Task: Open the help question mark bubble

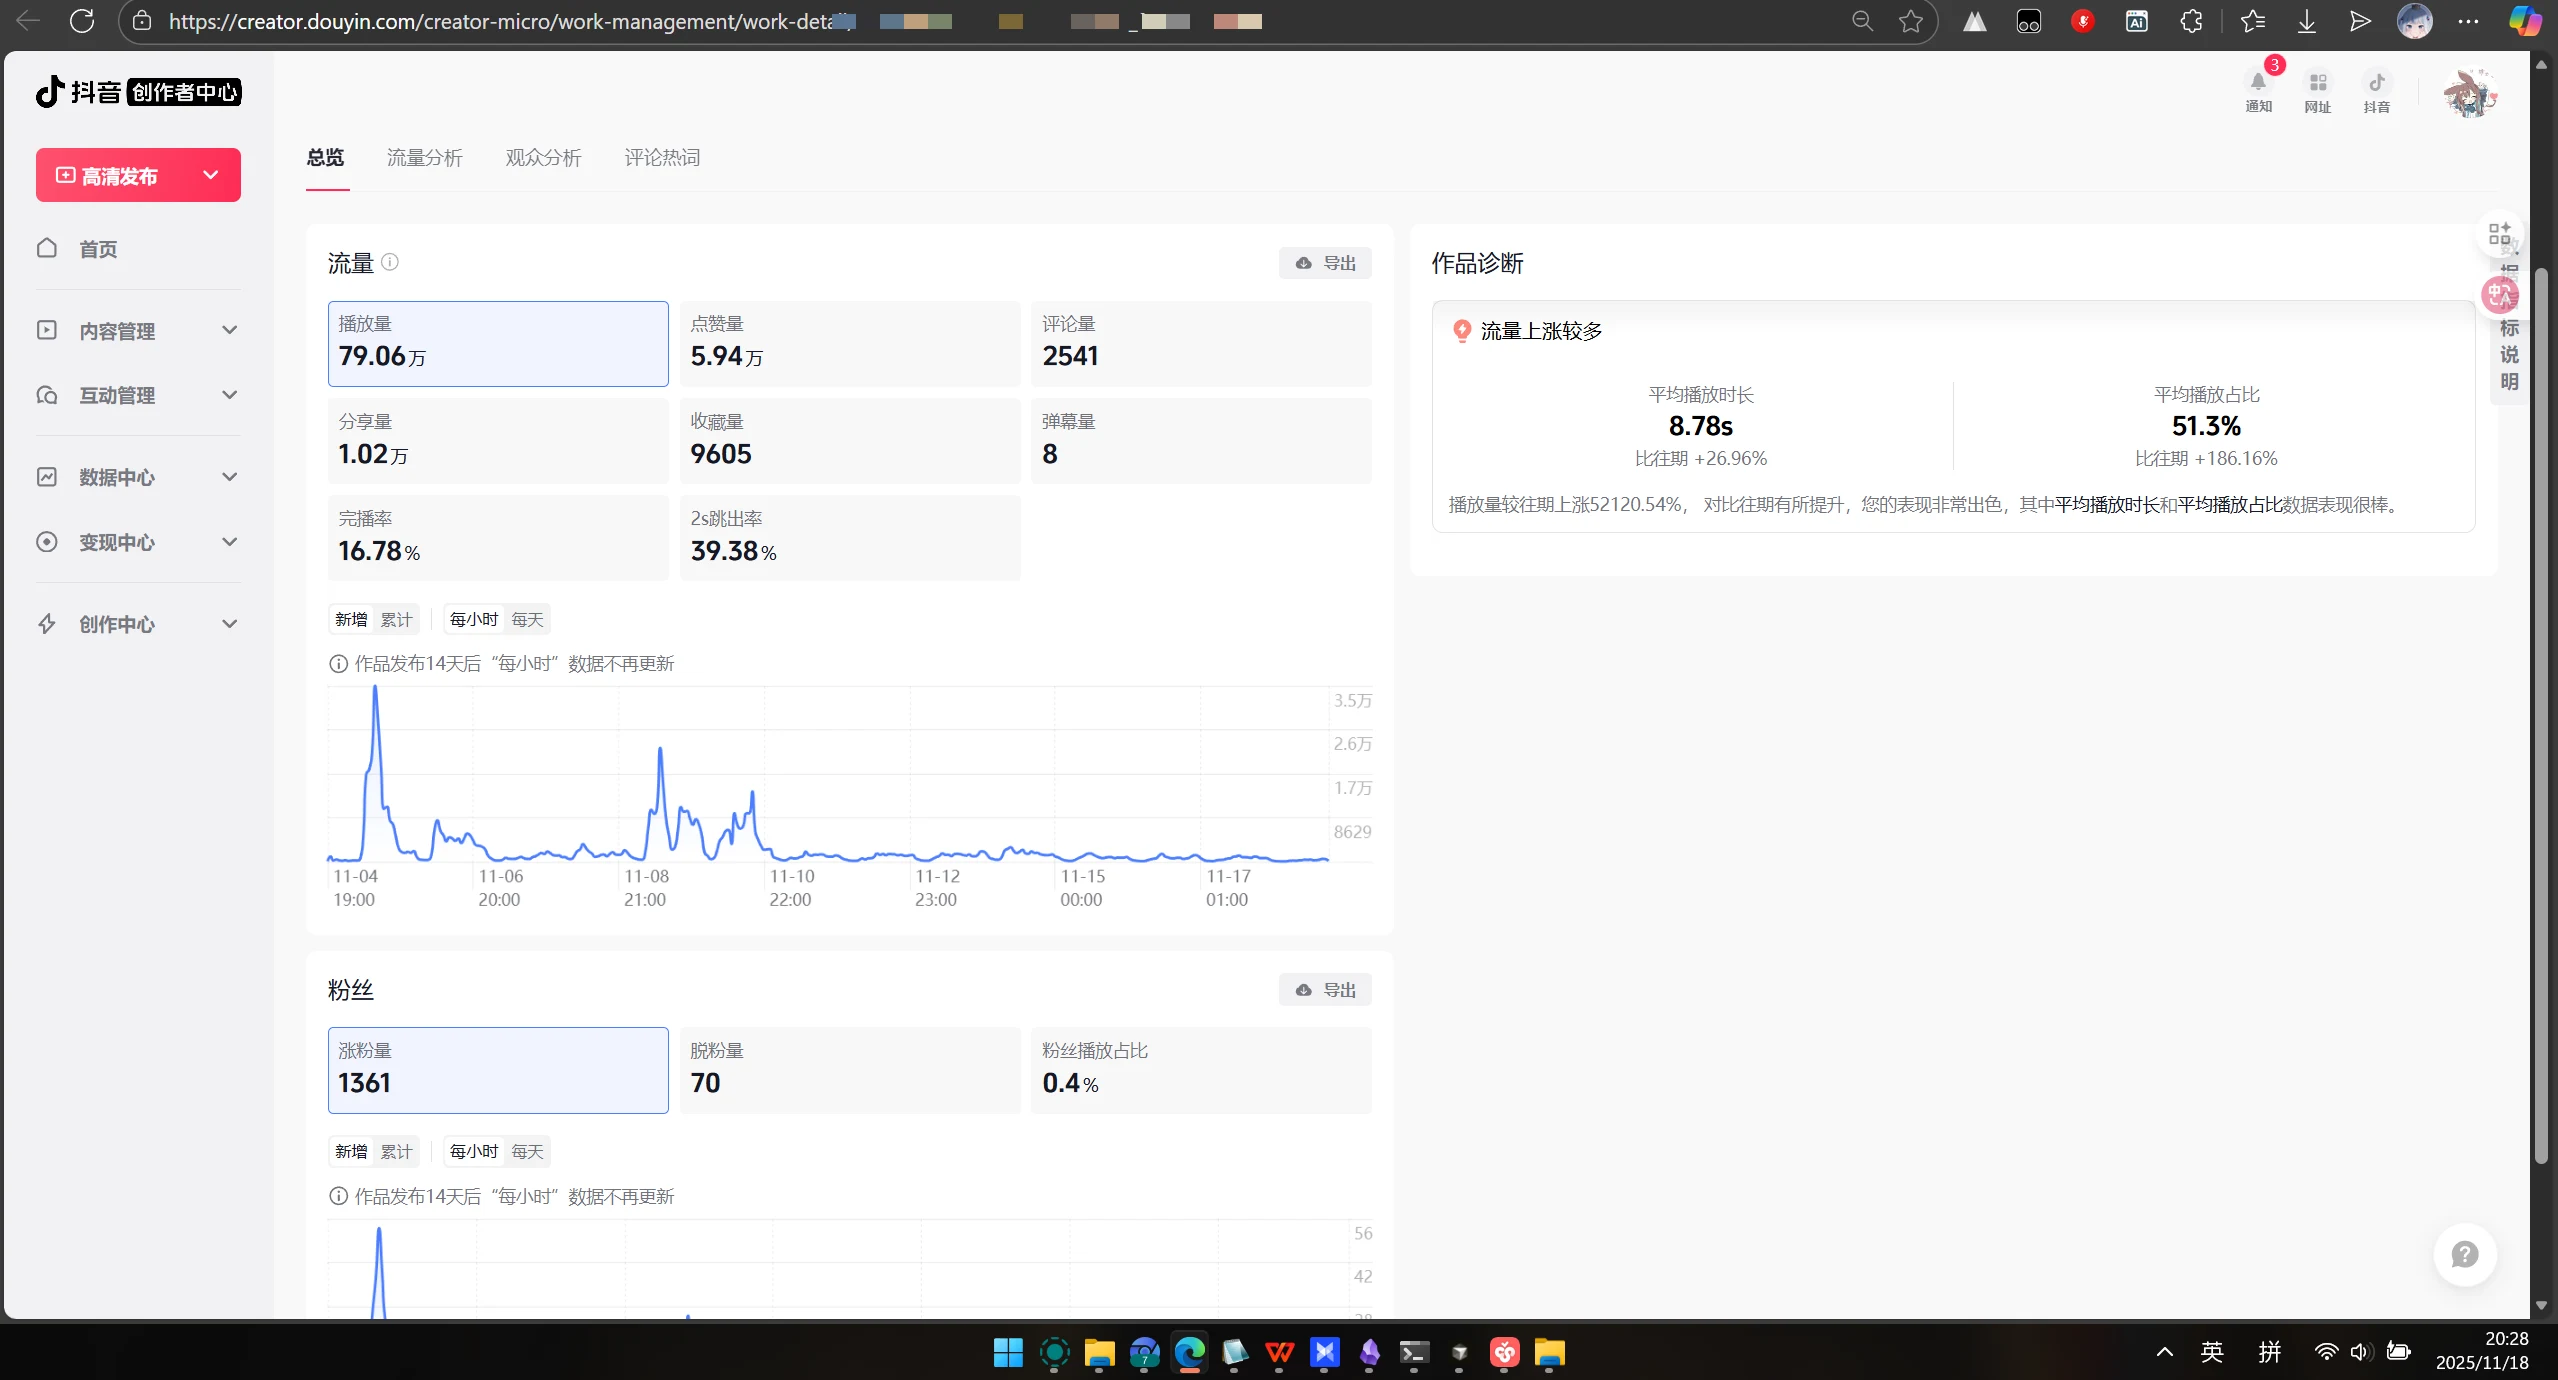Action: click(x=2464, y=1254)
